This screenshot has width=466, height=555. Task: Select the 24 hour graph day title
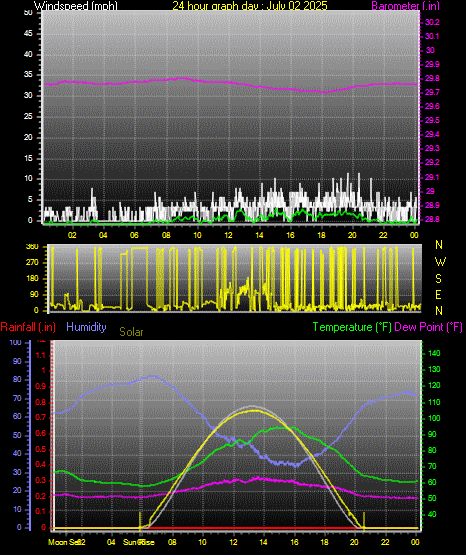[x=250, y=6]
